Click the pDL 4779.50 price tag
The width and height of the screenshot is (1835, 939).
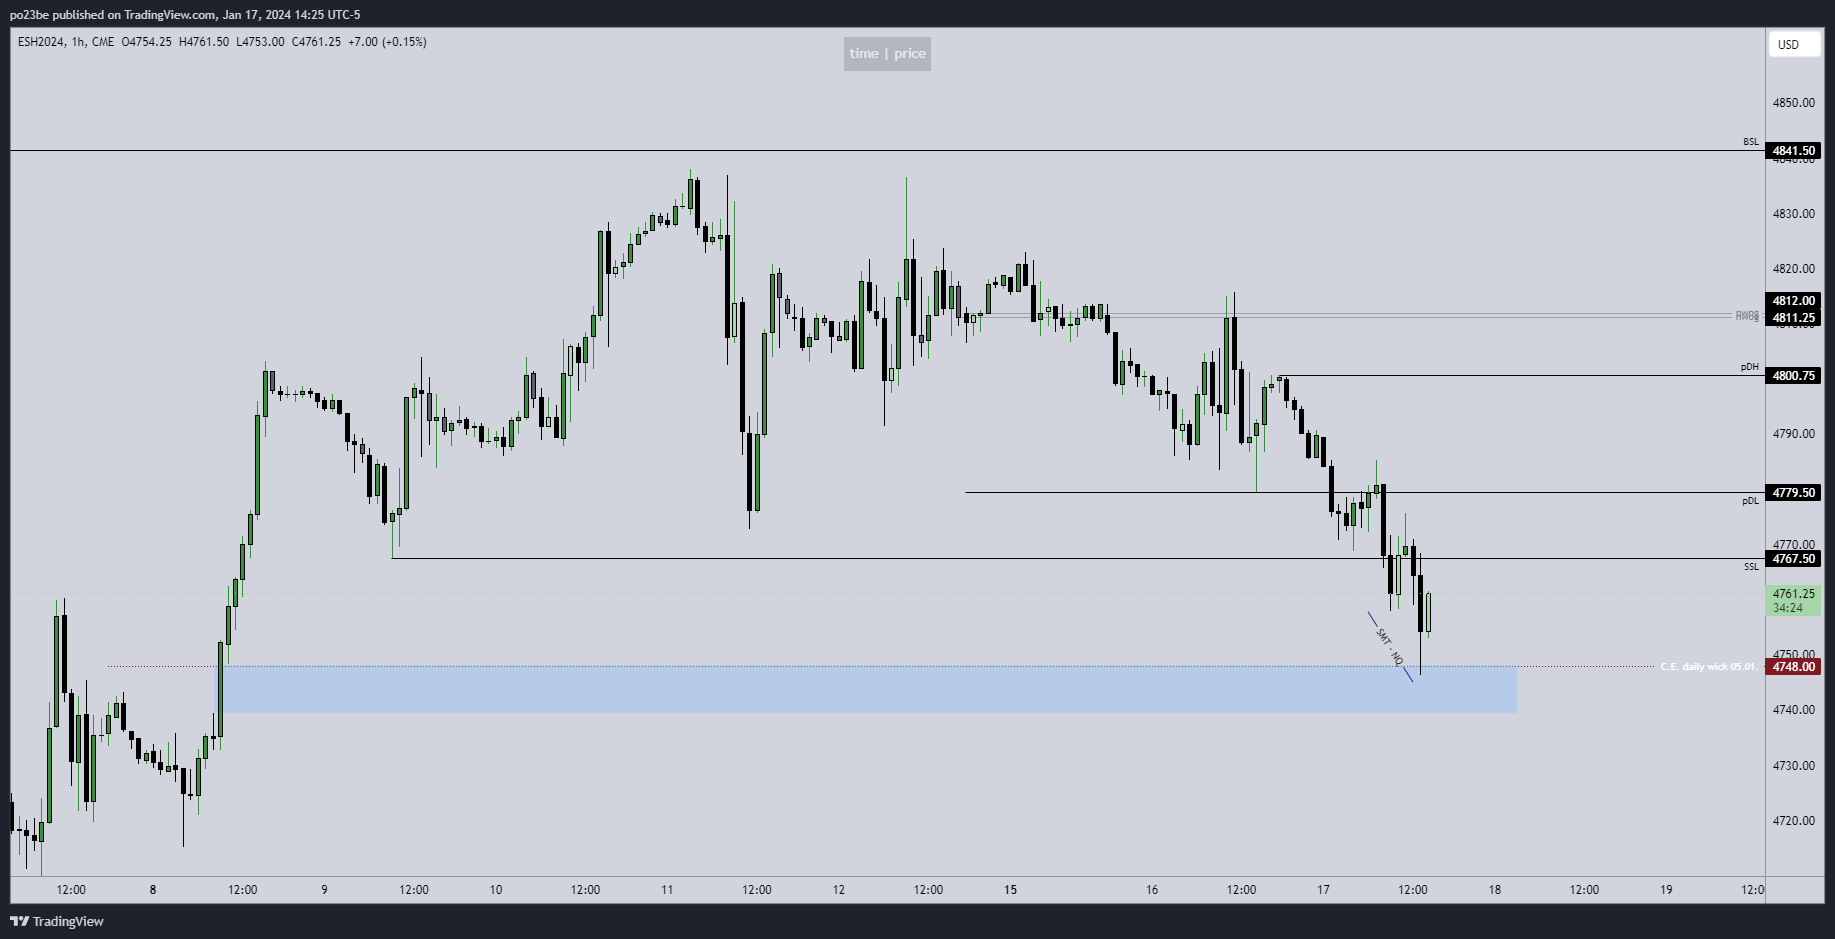[x=1793, y=493]
